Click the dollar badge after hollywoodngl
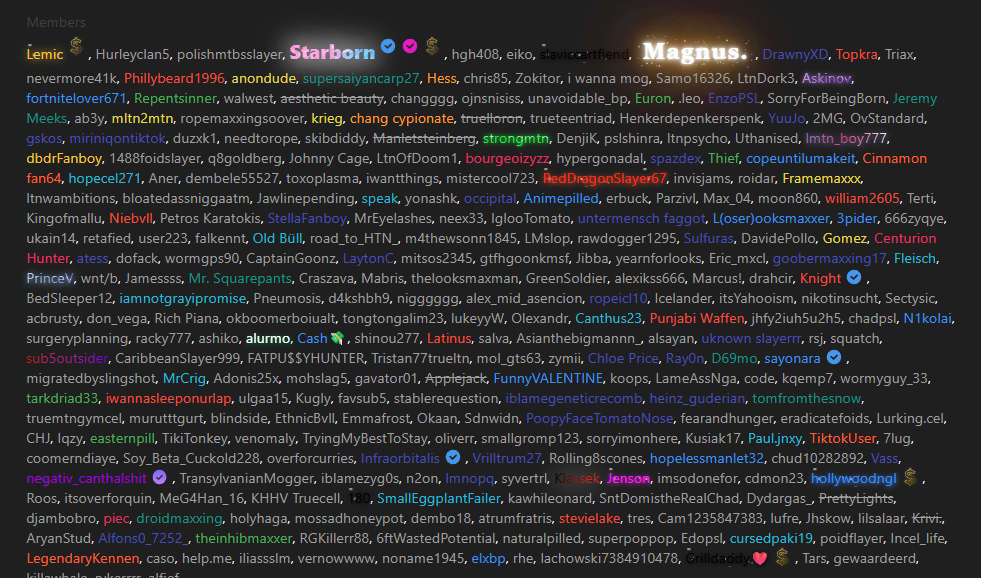Viewport: 981px width, 578px height. pyautogui.click(x=910, y=478)
